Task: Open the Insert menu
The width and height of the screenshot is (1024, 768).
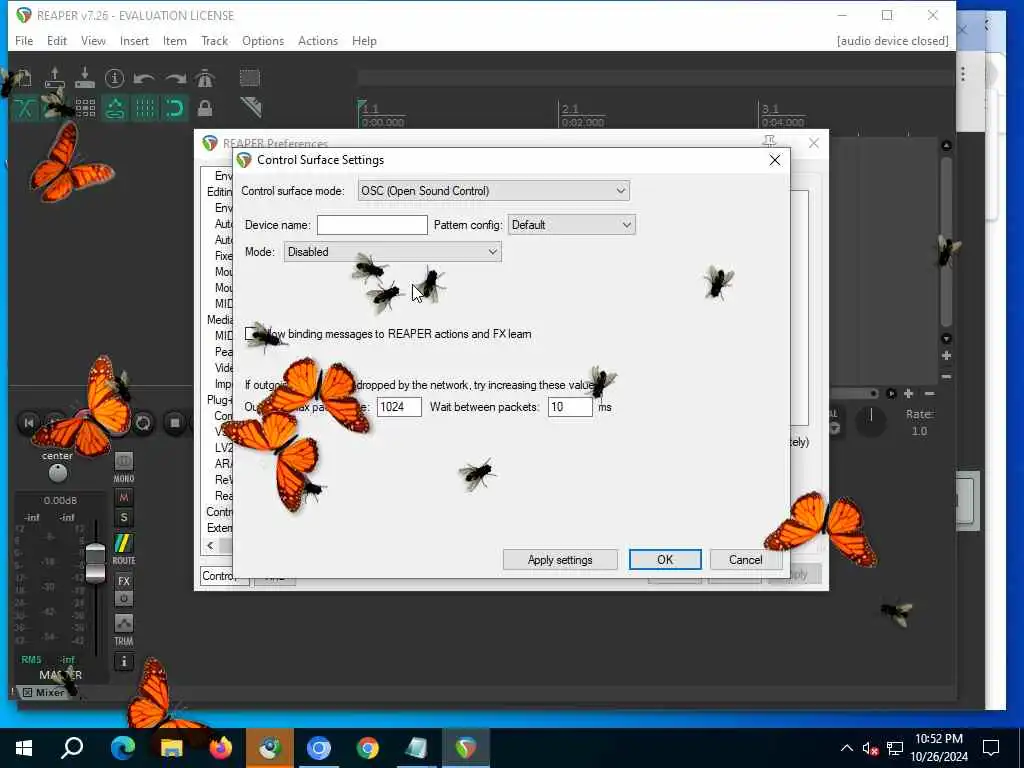Action: coord(134,40)
